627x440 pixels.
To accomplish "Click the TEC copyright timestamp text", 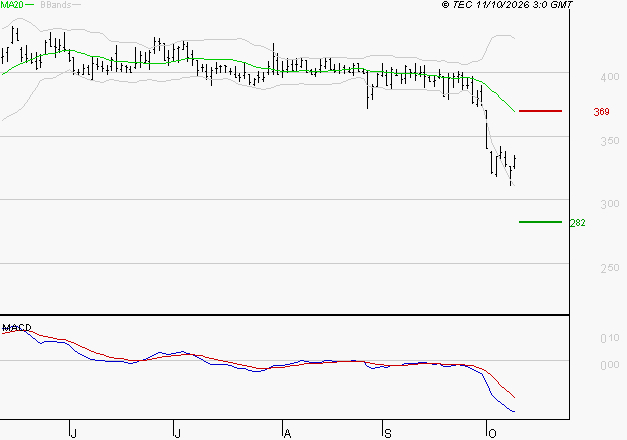I will click(x=507, y=5).
